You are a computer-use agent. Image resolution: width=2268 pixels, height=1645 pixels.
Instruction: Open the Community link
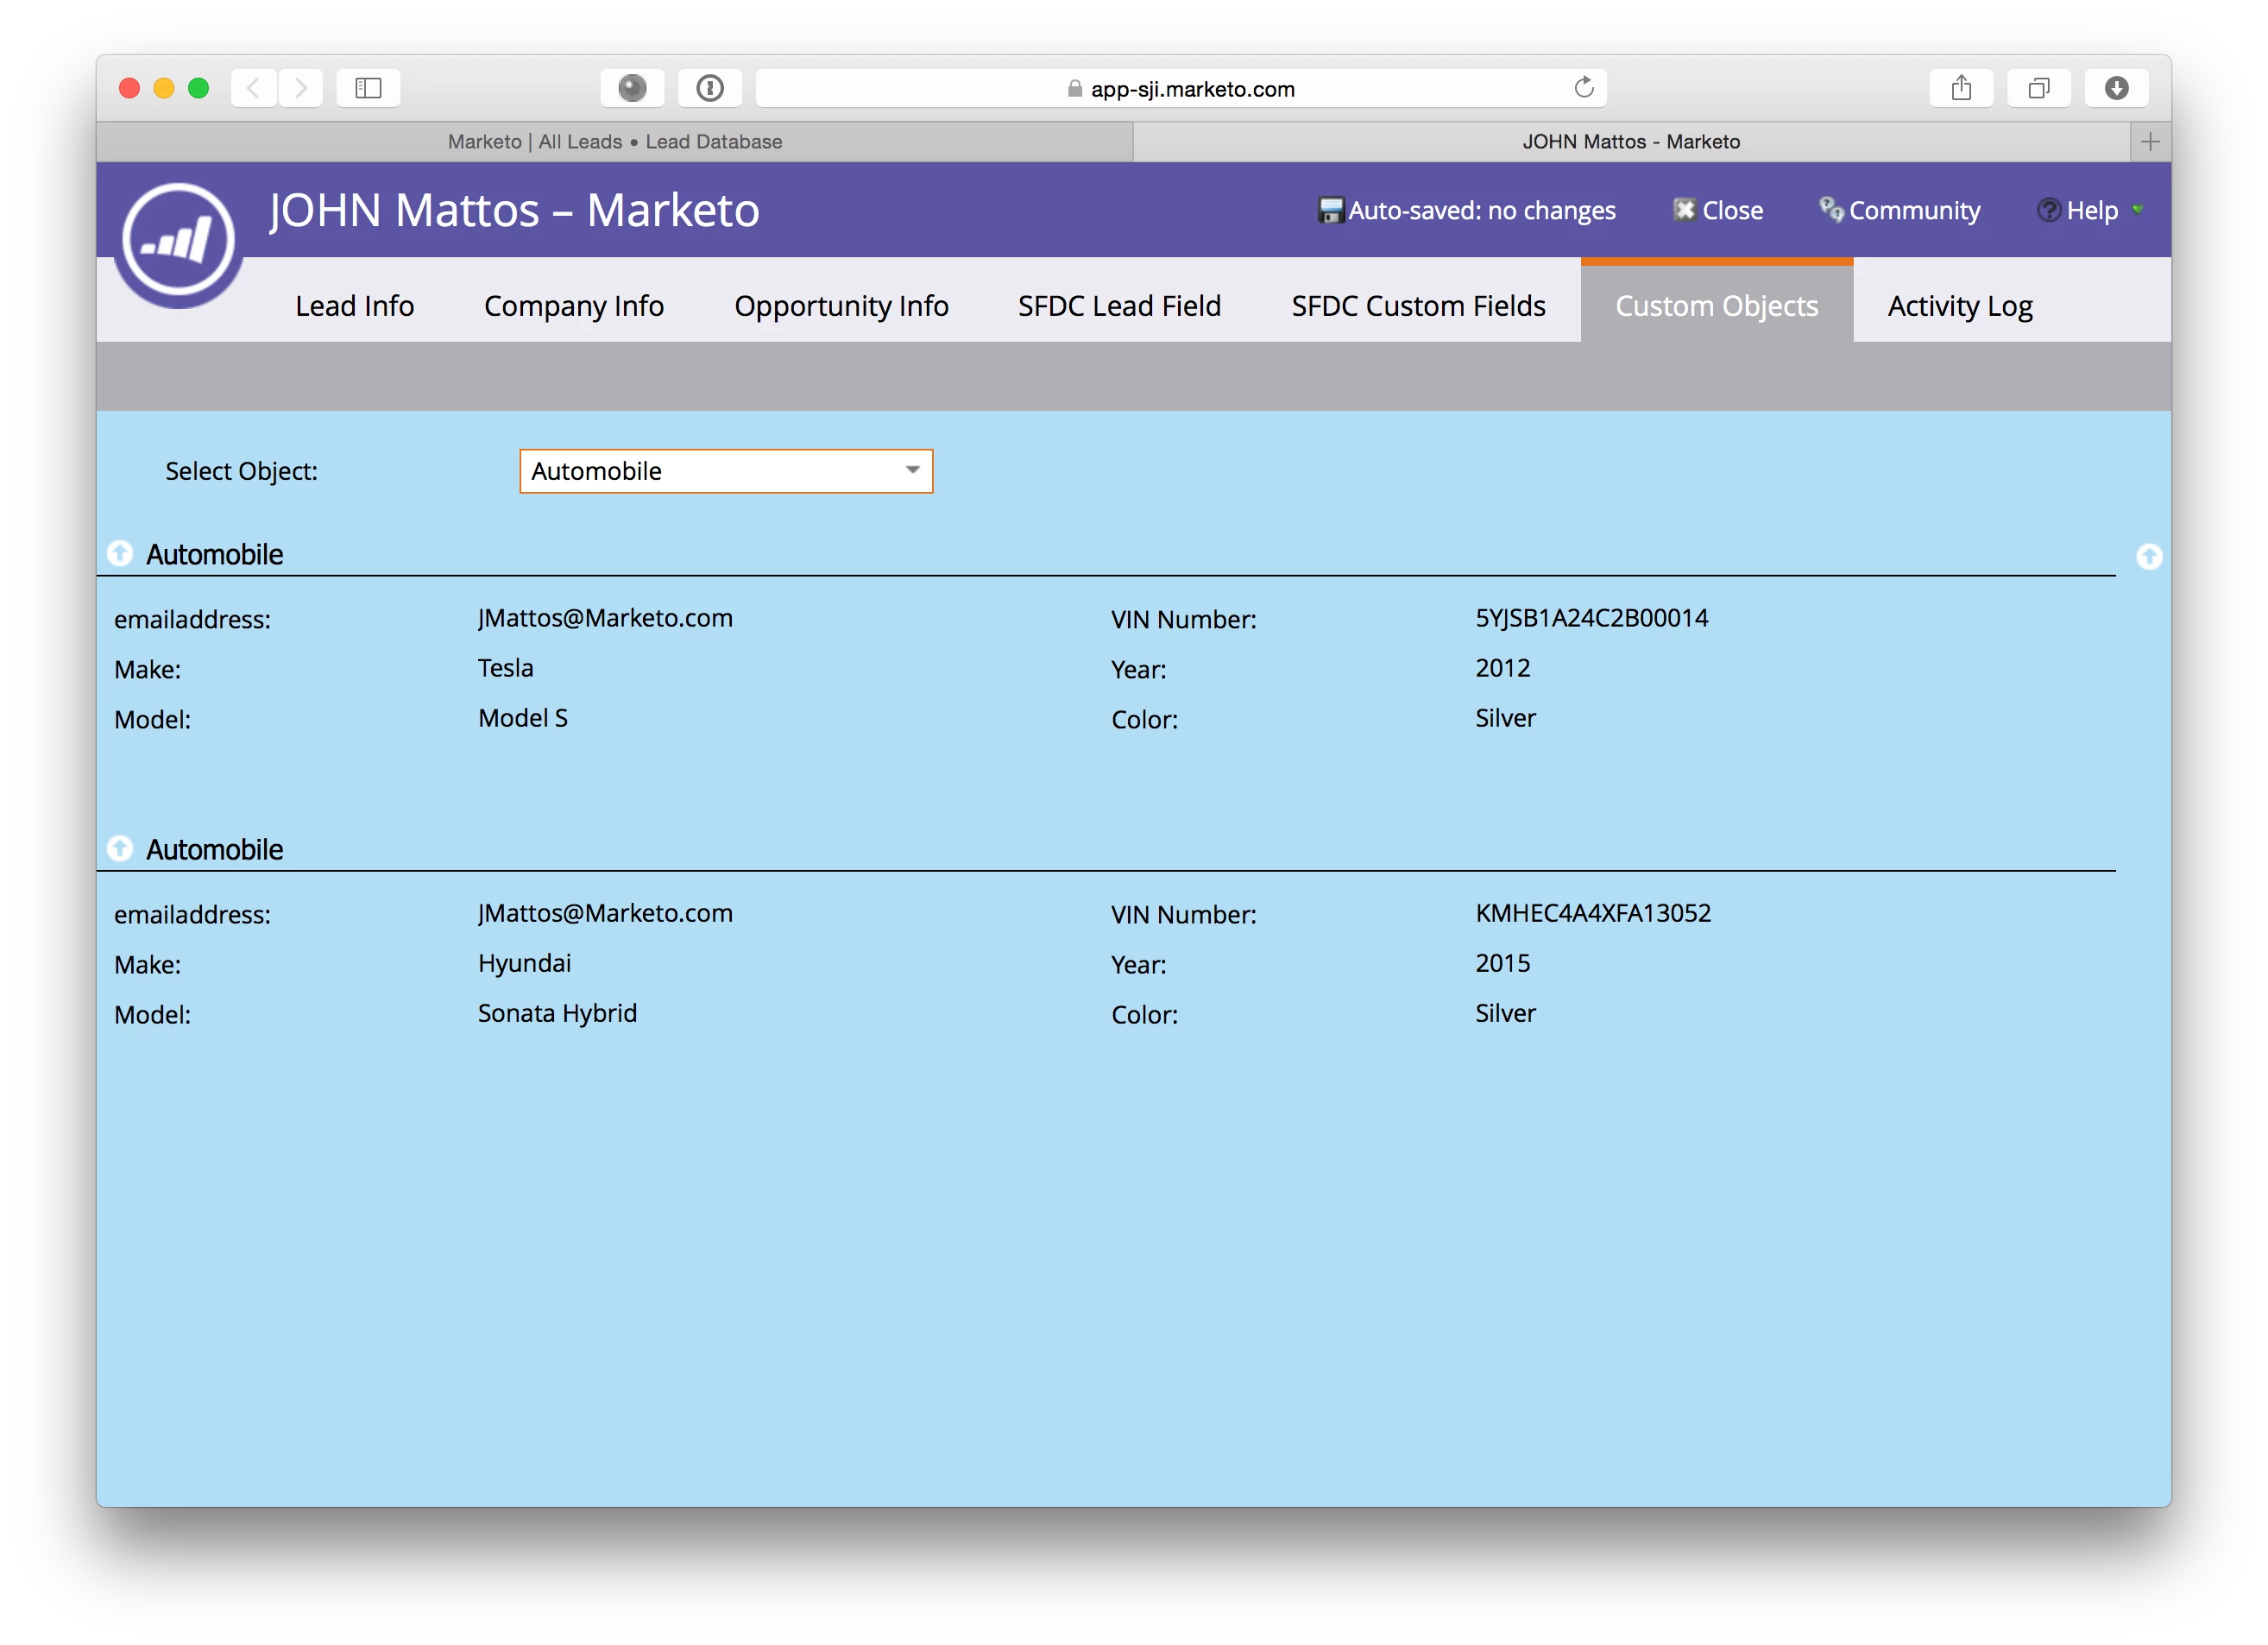[x=1899, y=211]
